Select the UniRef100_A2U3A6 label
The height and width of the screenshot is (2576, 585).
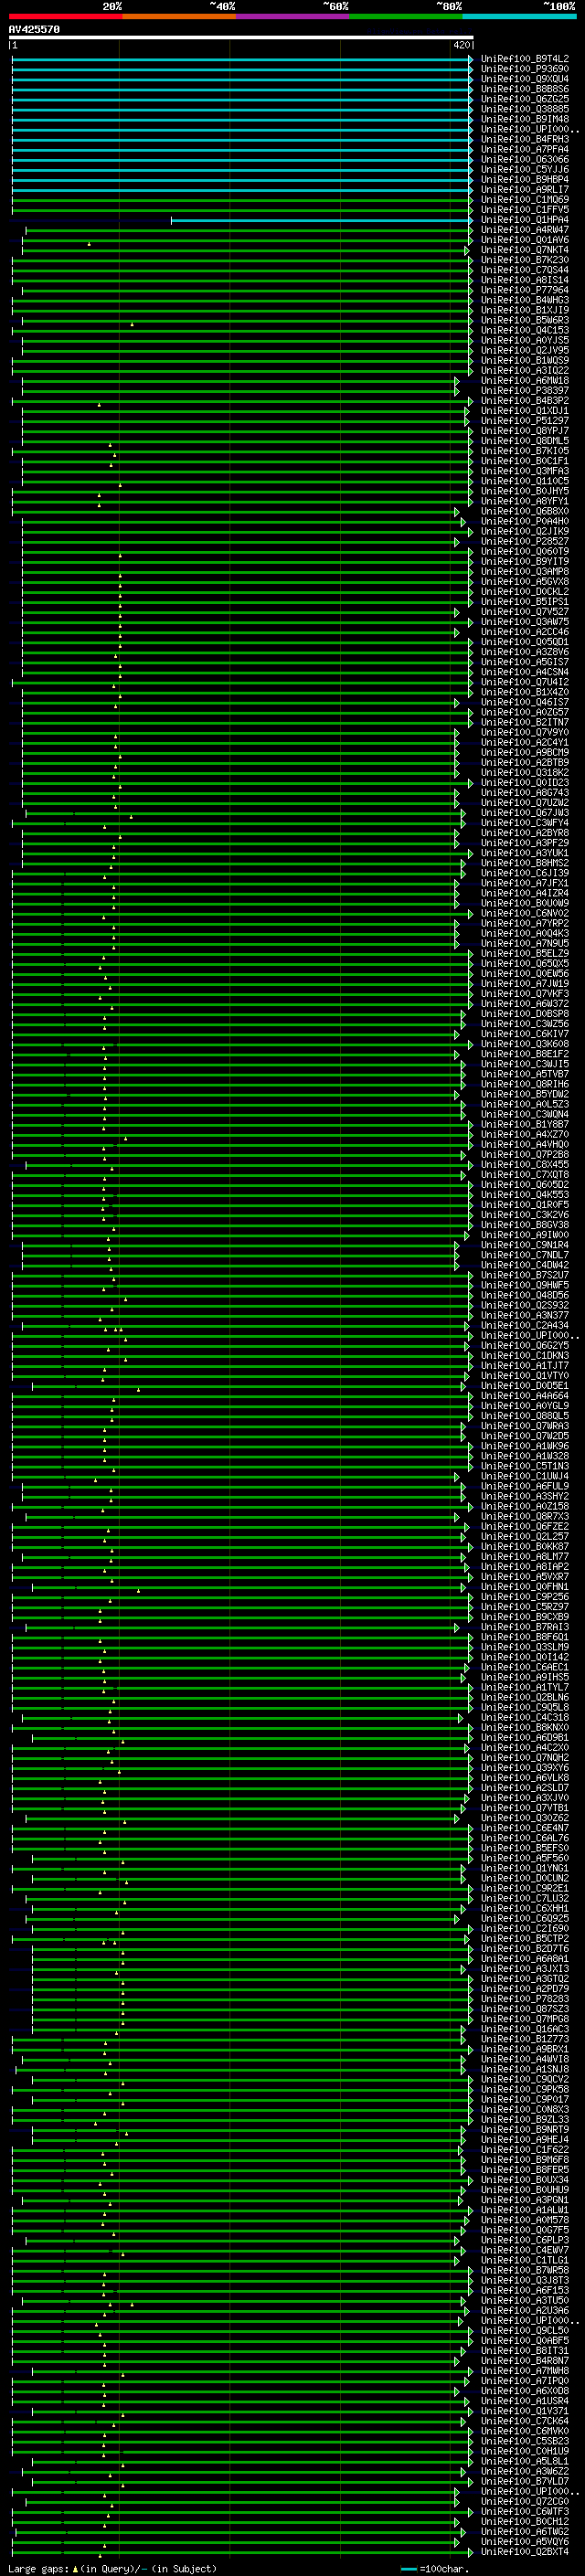pos(525,2311)
